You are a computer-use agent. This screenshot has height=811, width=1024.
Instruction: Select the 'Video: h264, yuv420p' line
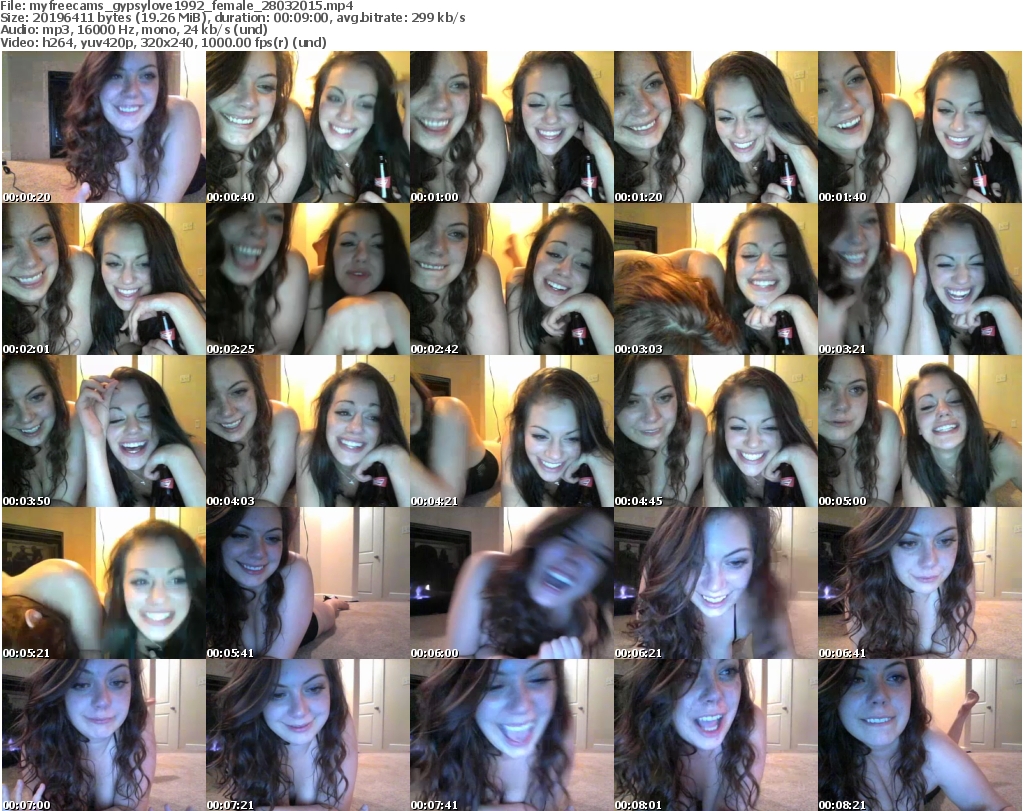point(163,42)
